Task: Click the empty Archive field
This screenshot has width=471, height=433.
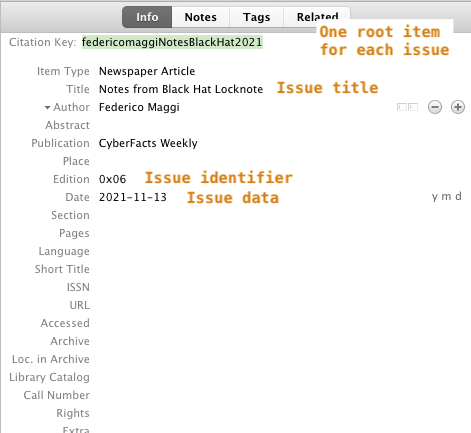Action: click(280, 341)
